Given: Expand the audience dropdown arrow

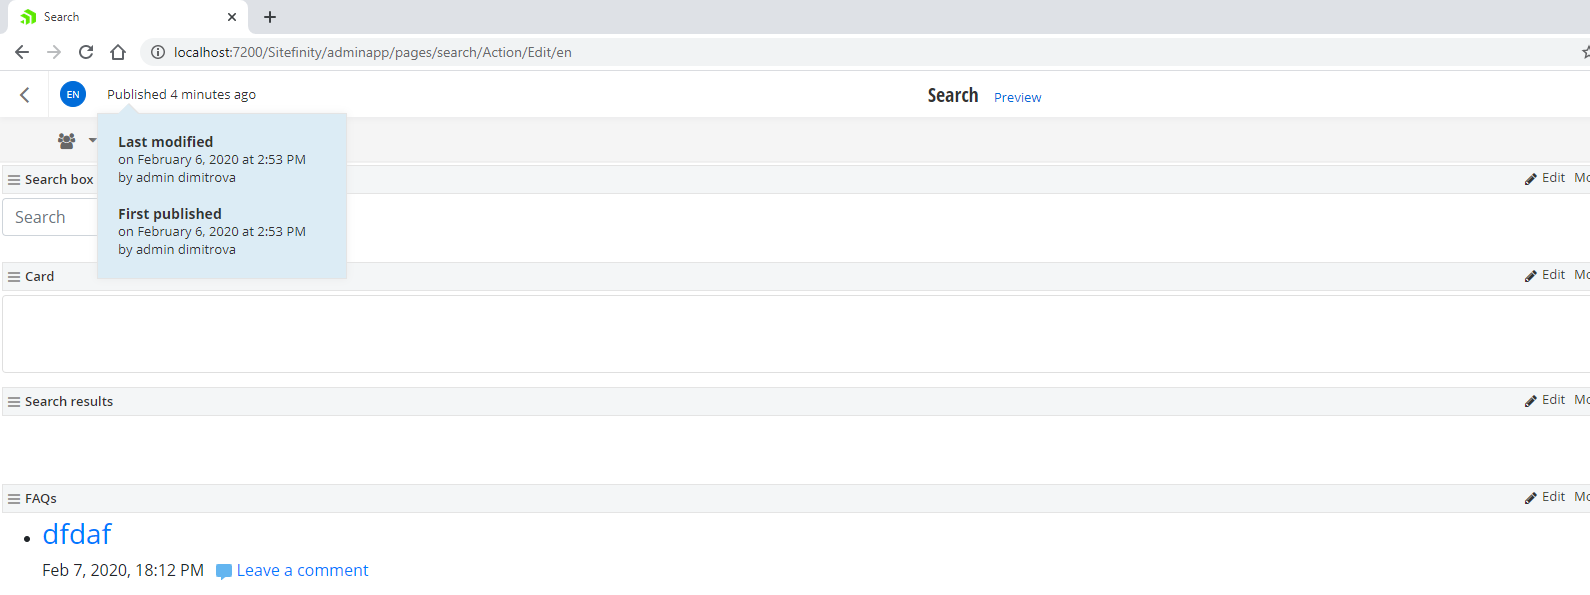Looking at the screenshot, I should click(x=92, y=141).
